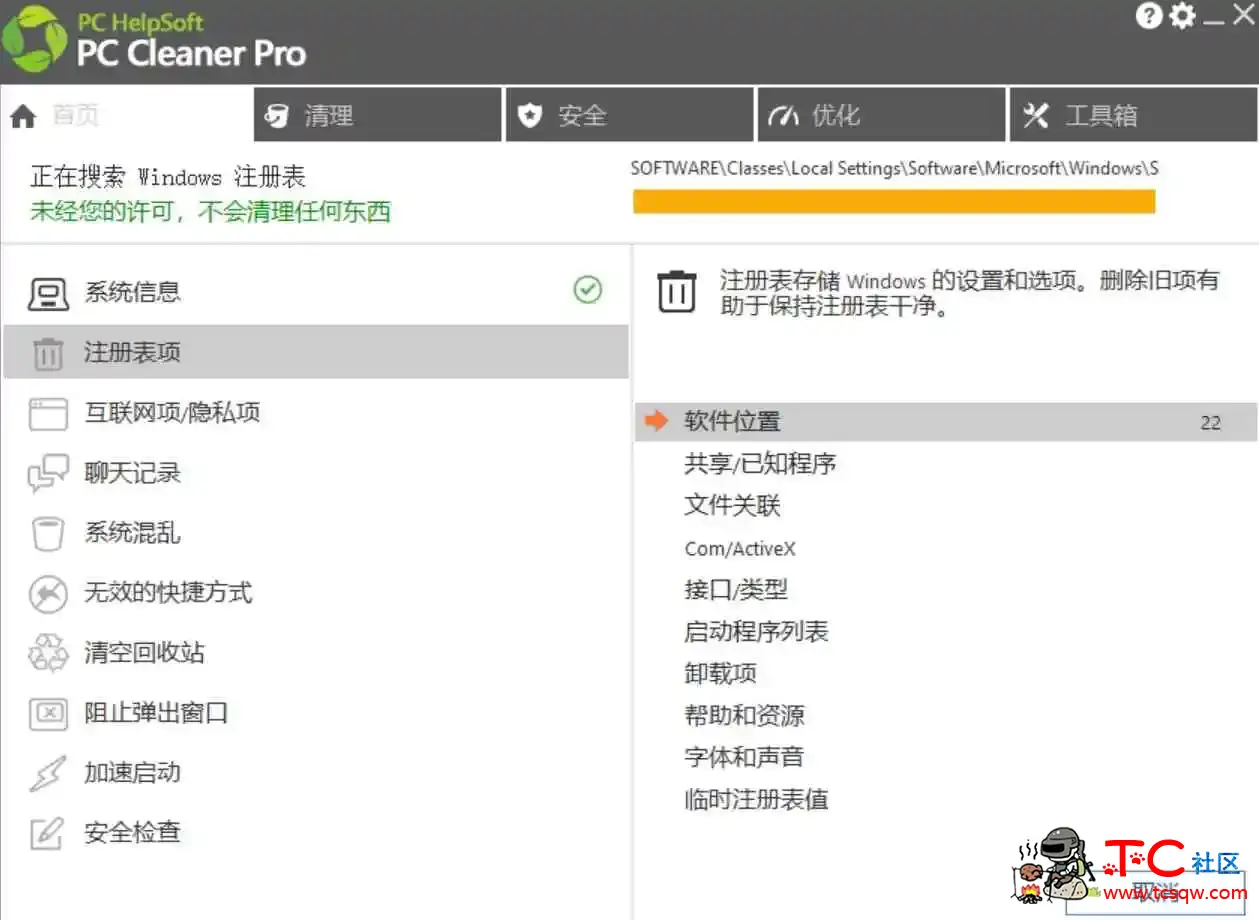
Task: Select 清空回收站 entry
Action: (316, 652)
